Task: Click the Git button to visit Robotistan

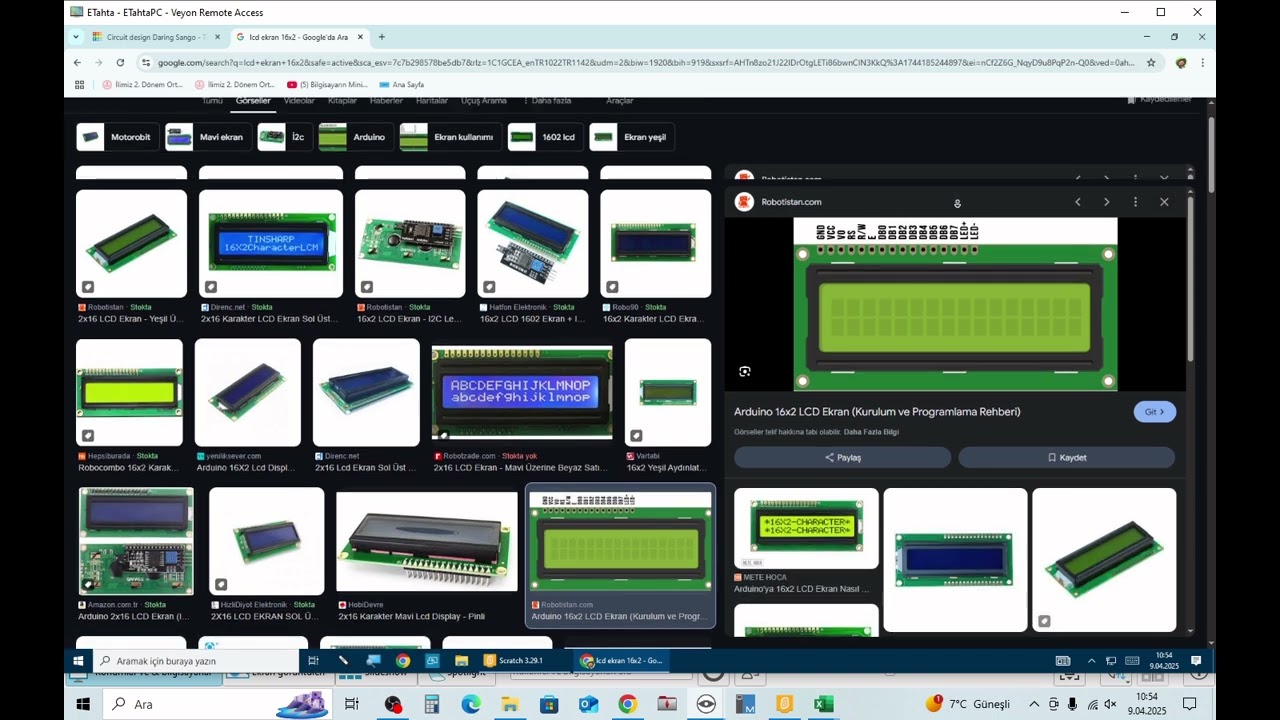Action: click(x=1155, y=412)
